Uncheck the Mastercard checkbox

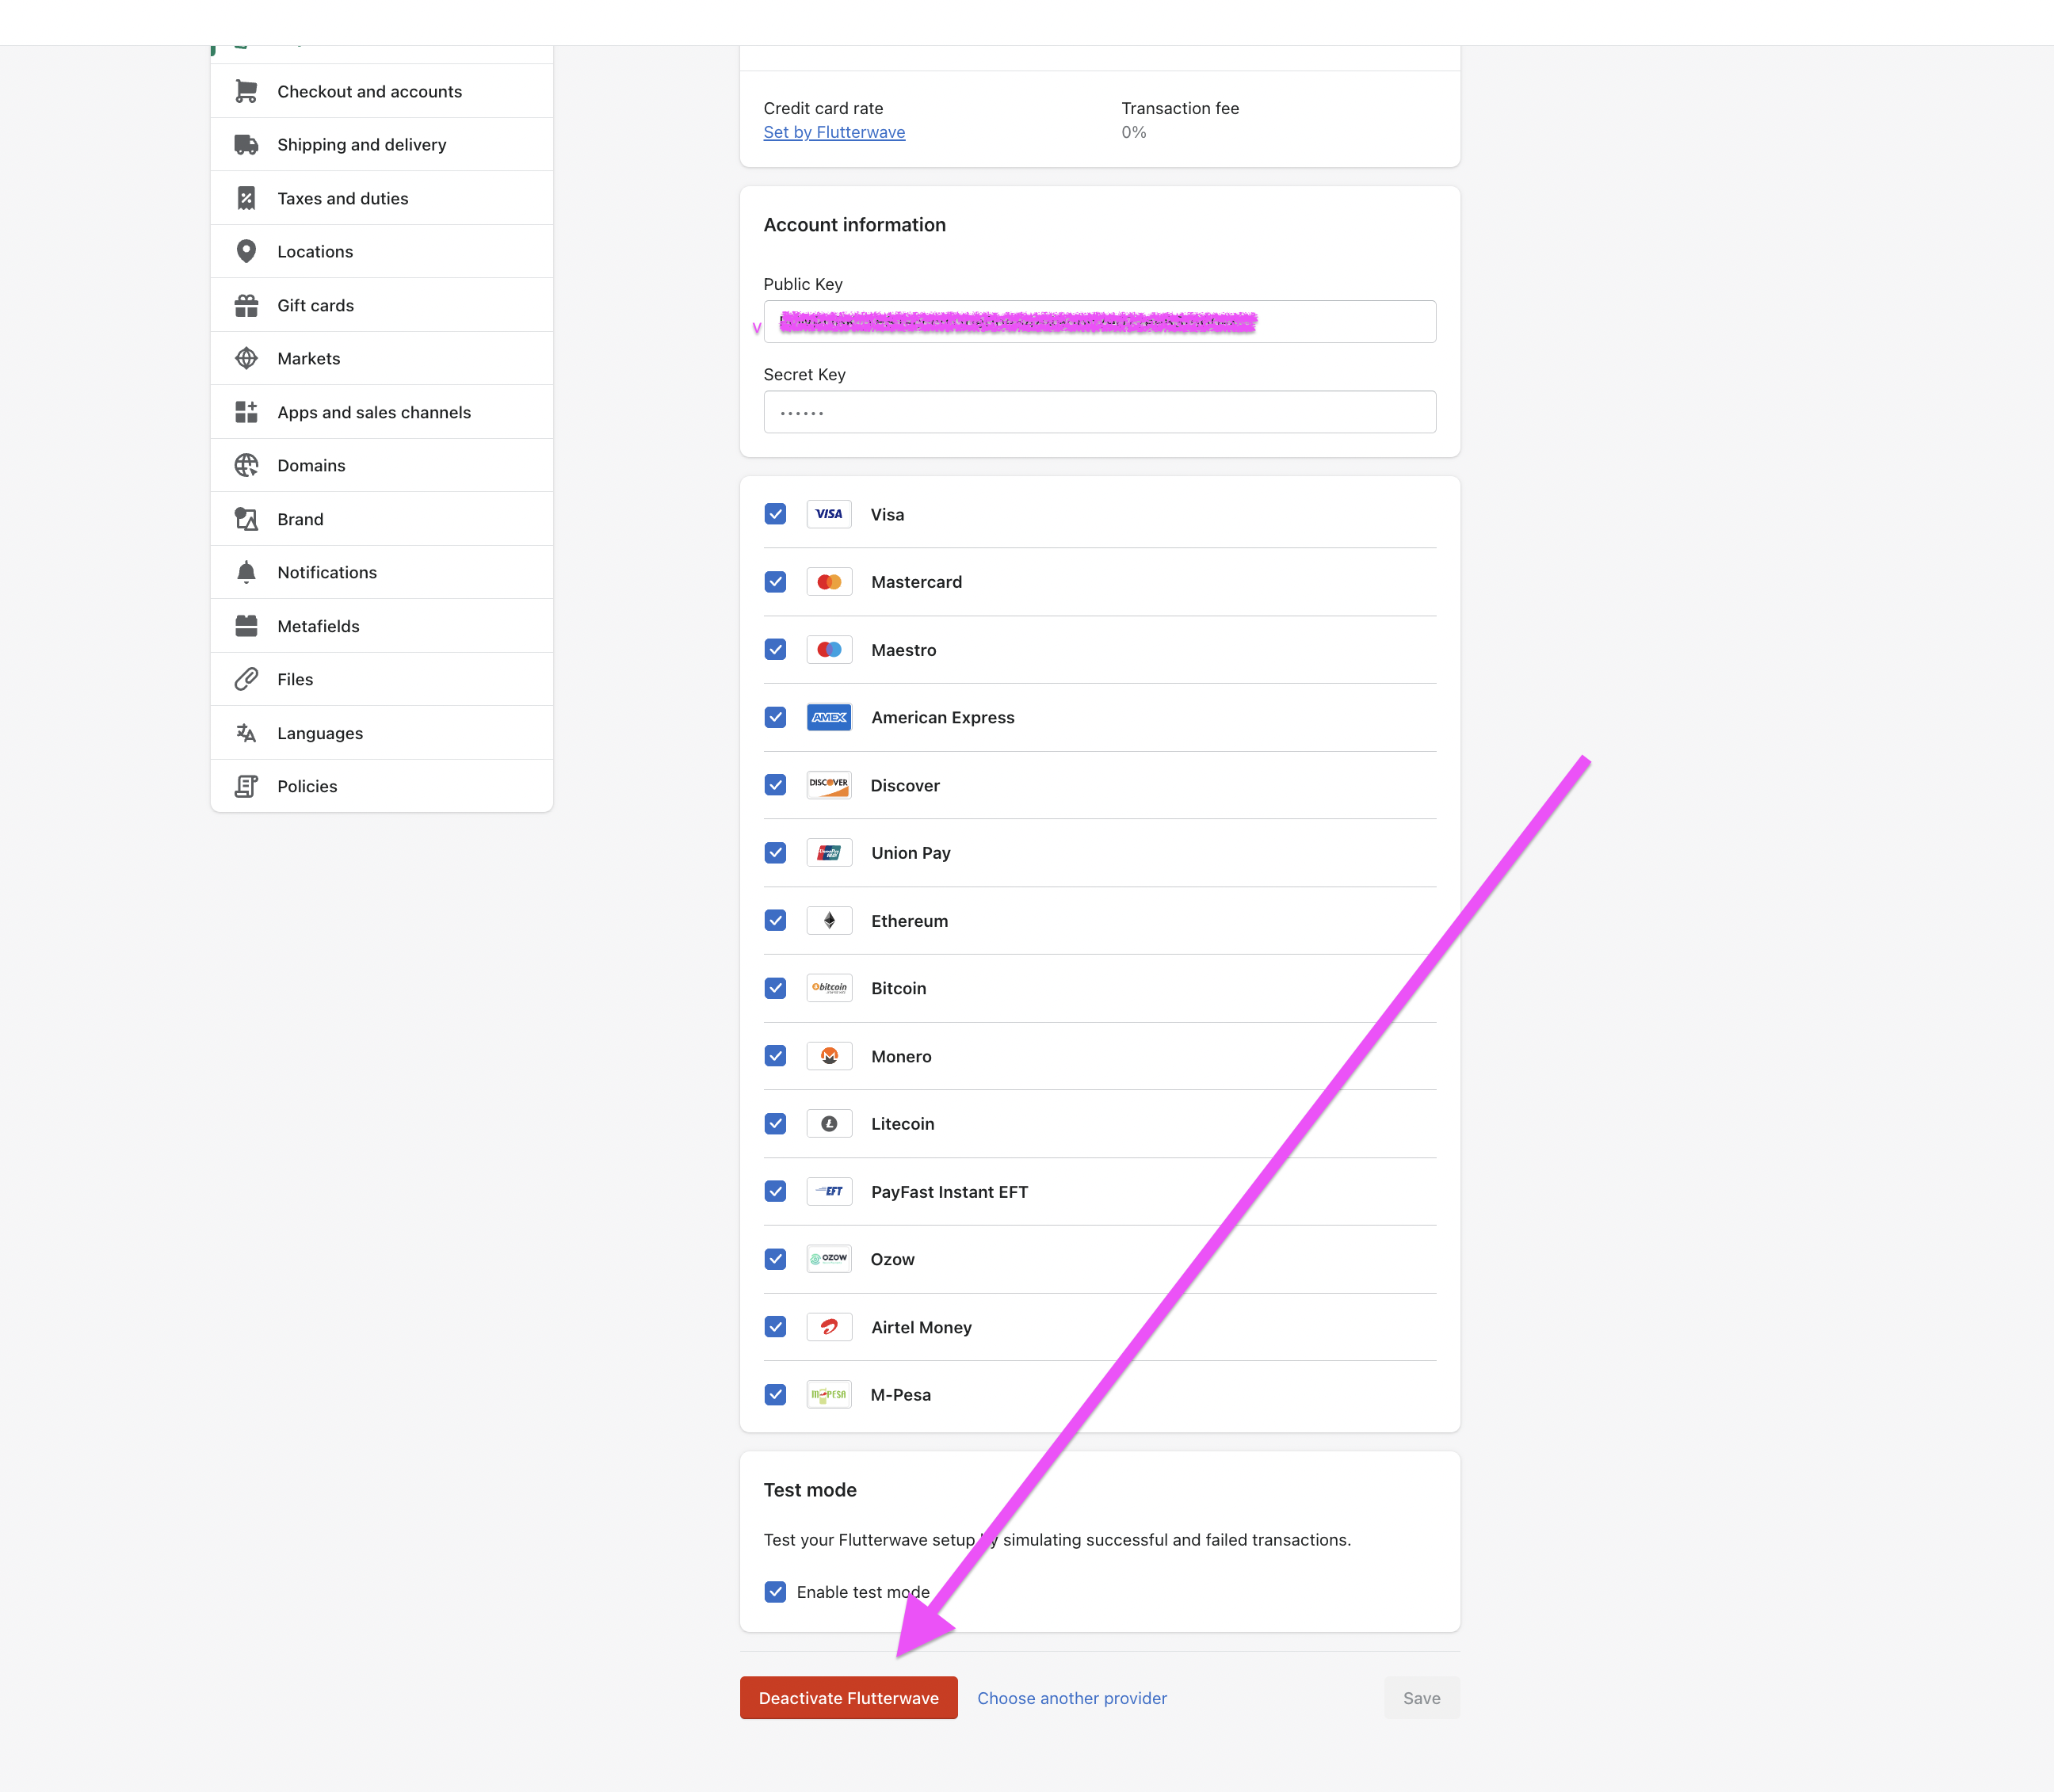(775, 582)
